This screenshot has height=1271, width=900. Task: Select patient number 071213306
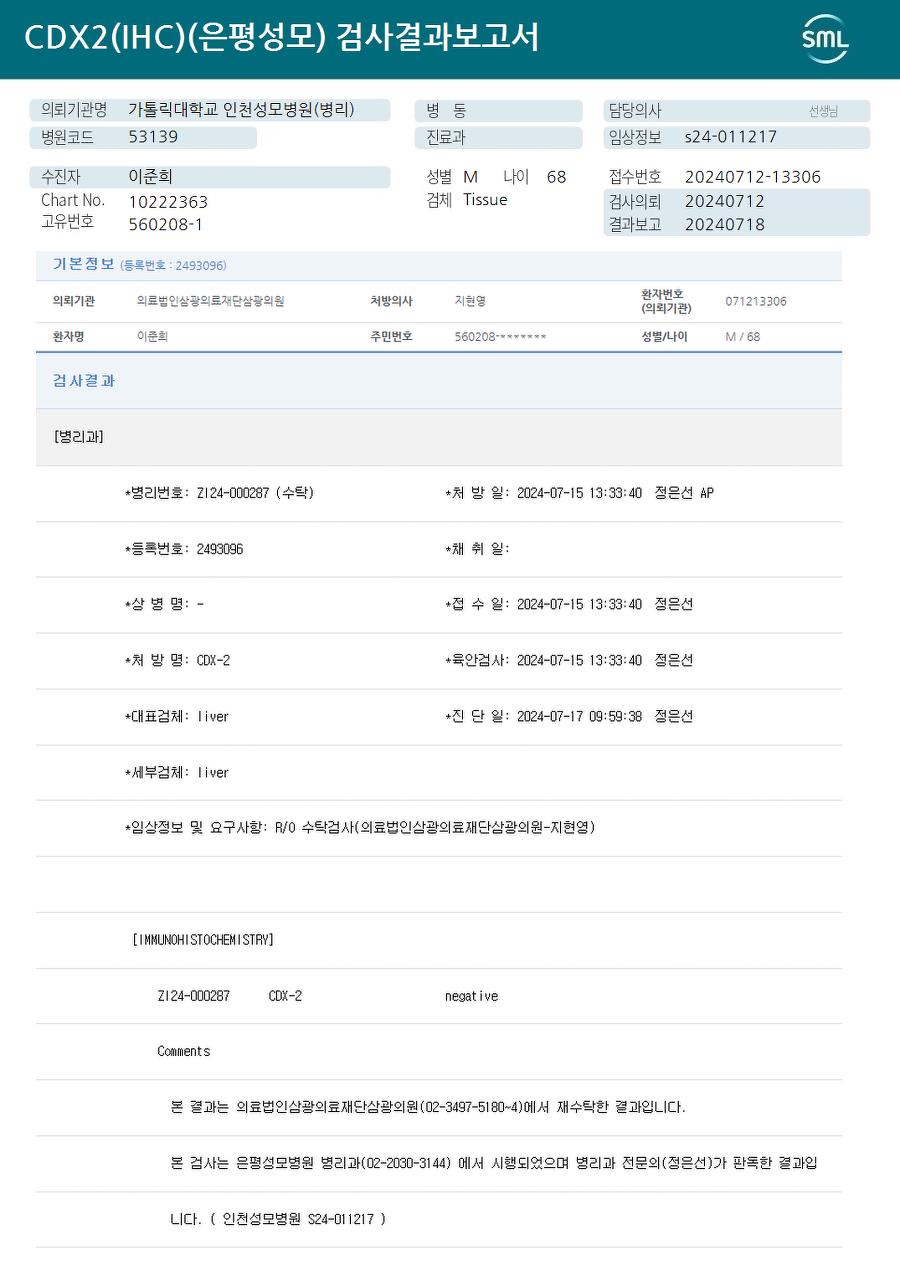756,301
